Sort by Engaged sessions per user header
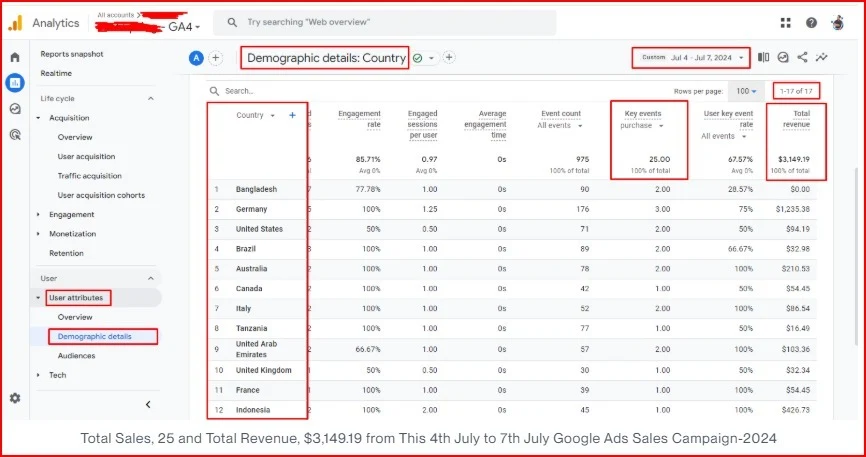The image size is (866, 457). click(423, 124)
